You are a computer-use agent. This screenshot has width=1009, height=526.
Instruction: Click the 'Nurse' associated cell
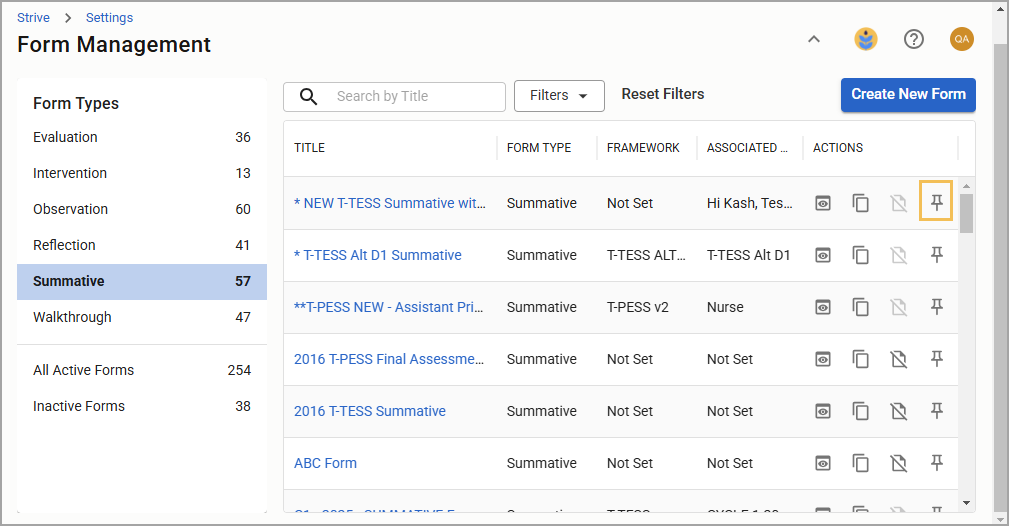click(x=725, y=308)
